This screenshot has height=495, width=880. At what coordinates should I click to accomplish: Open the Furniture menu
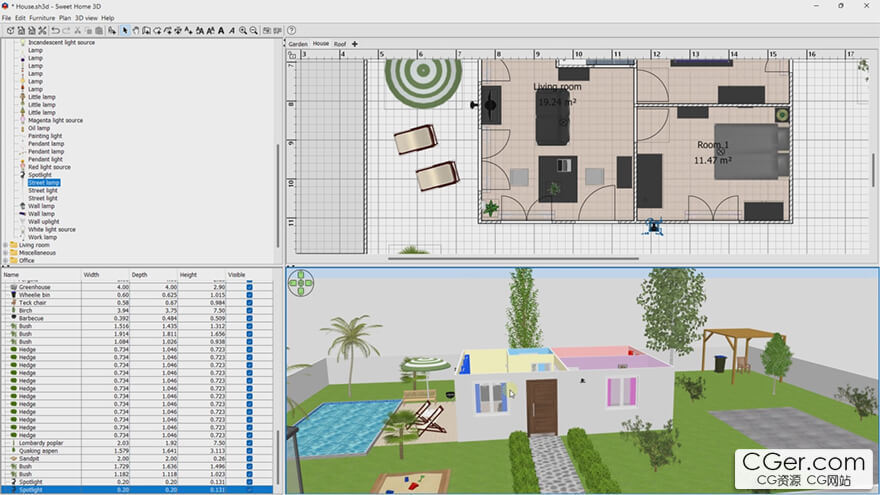[42, 18]
